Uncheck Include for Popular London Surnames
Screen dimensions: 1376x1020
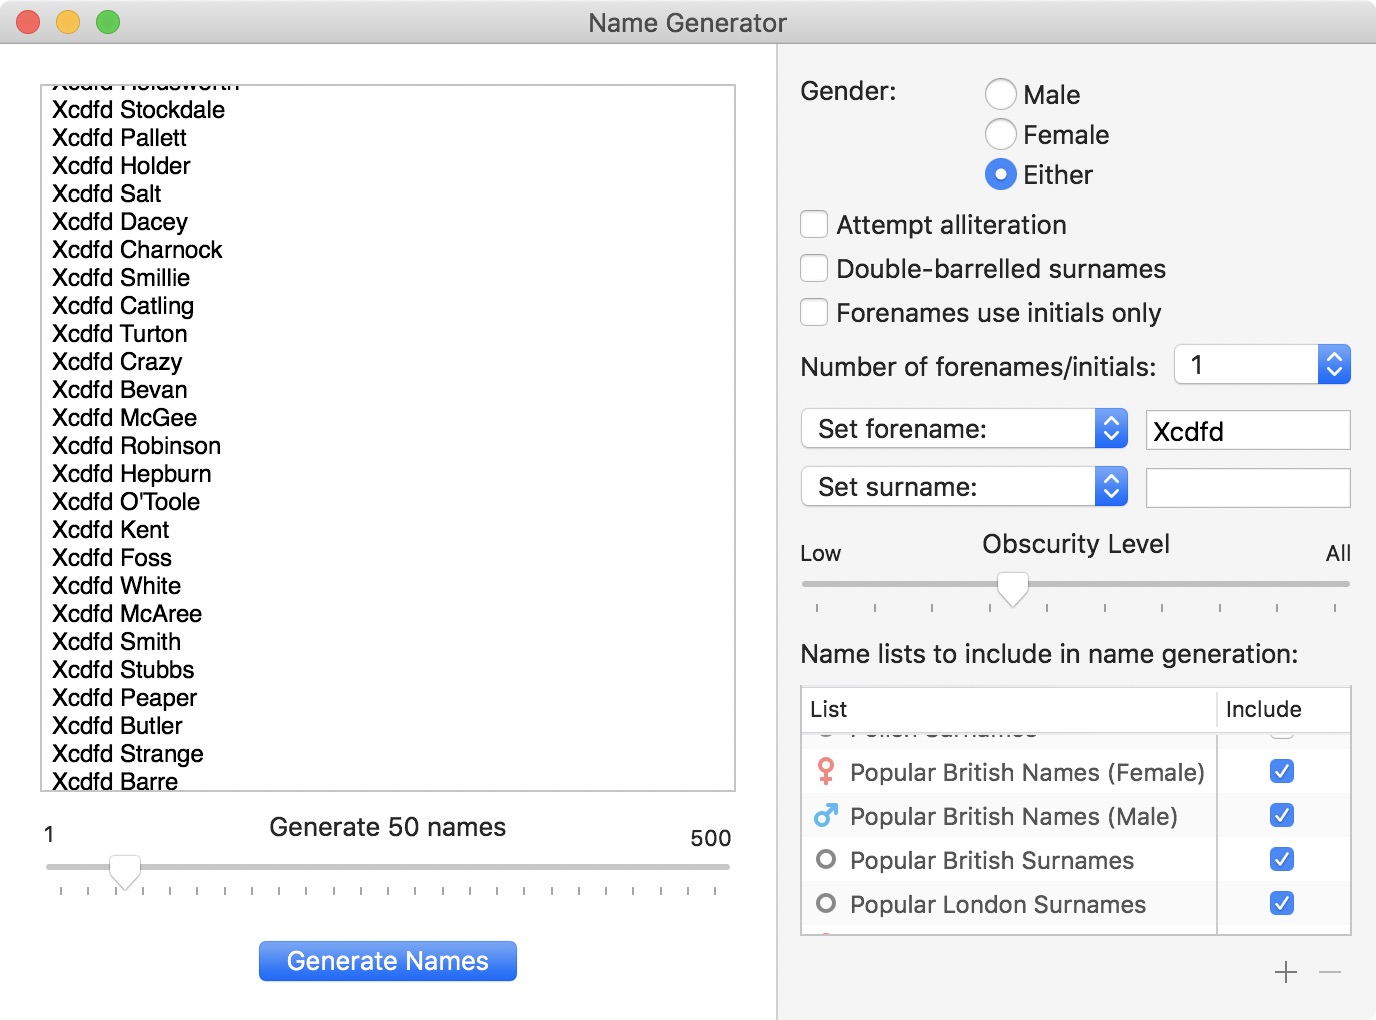pyautogui.click(x=1281, y=904)
